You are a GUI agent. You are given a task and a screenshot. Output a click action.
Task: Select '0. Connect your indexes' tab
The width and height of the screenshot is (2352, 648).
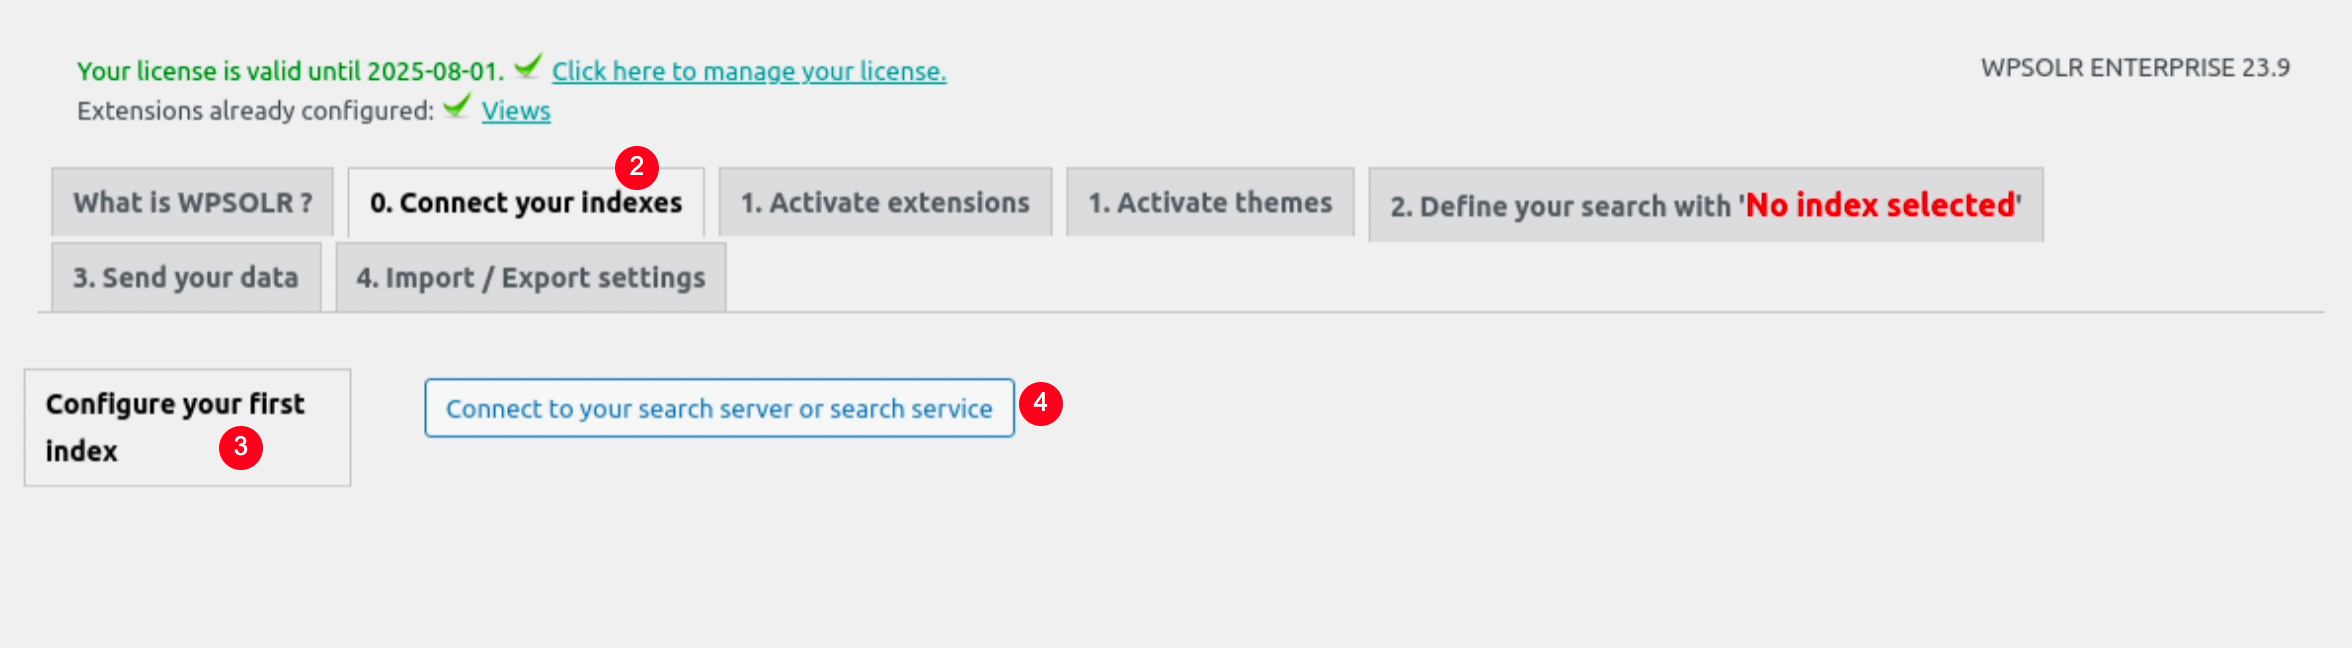click(x=526, y=202)
